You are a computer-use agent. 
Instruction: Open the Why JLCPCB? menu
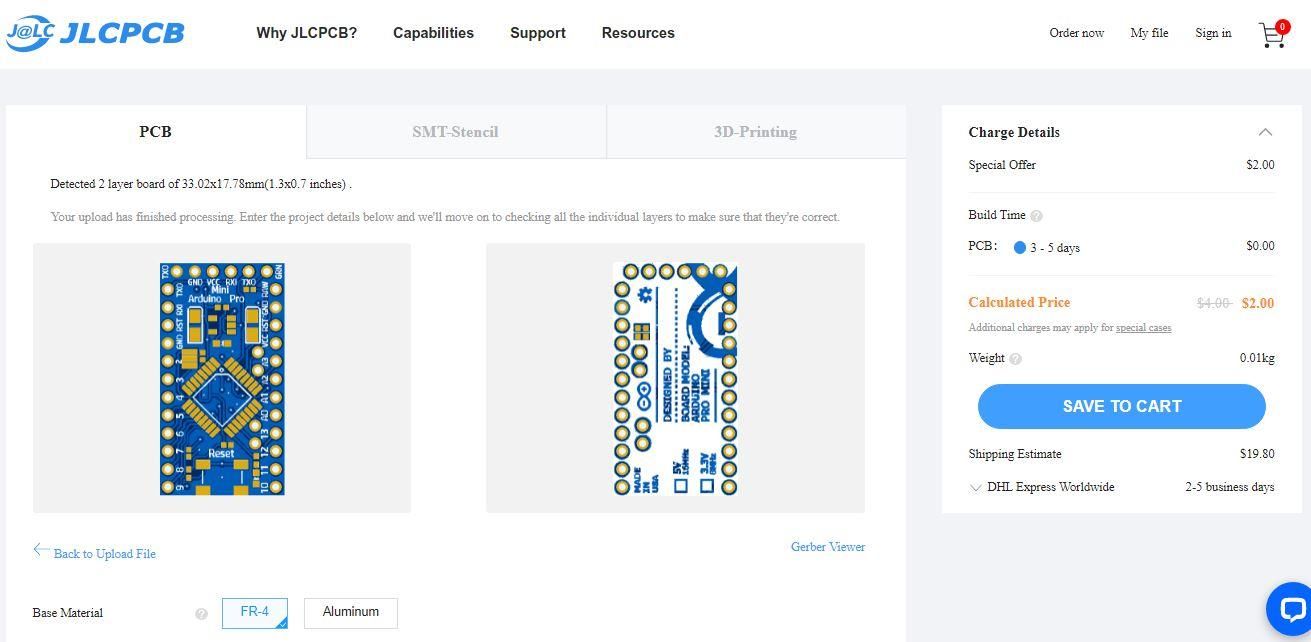tap(306, 33)
